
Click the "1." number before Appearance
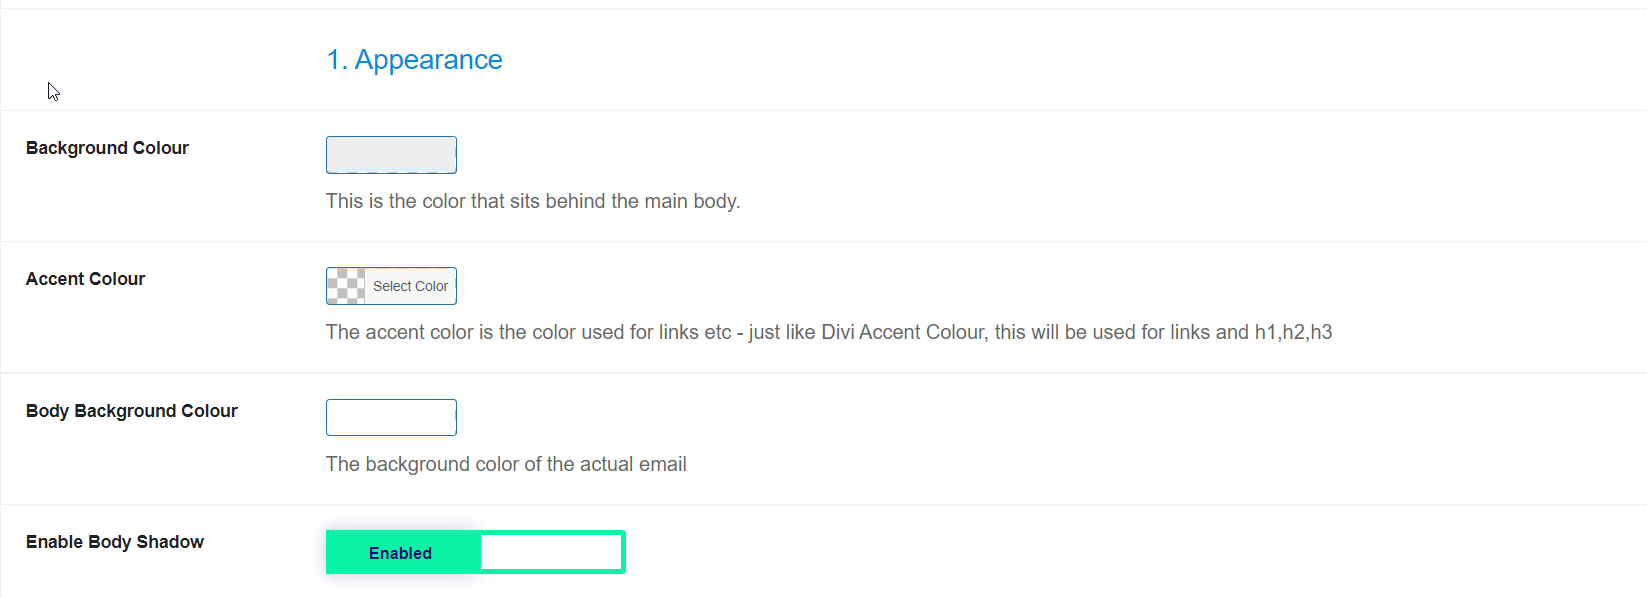337,60
